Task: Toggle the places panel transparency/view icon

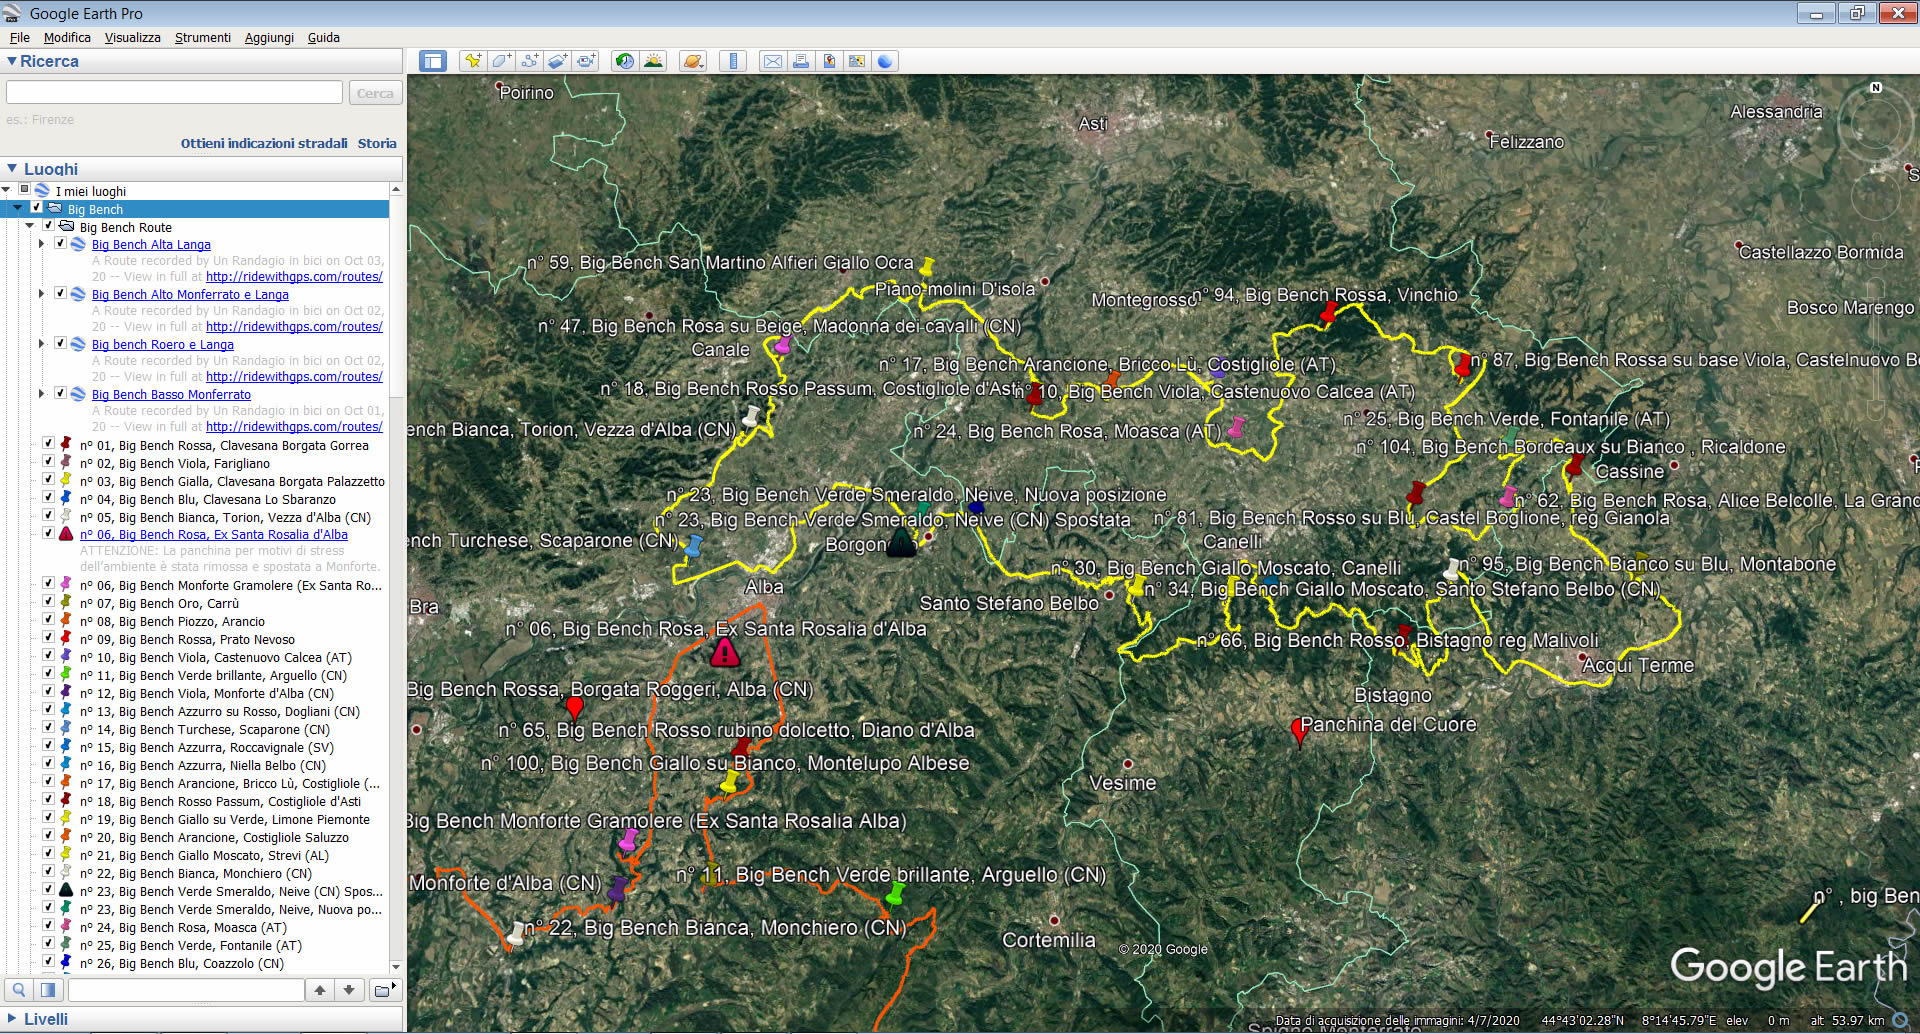Action: tap(48, 990)
